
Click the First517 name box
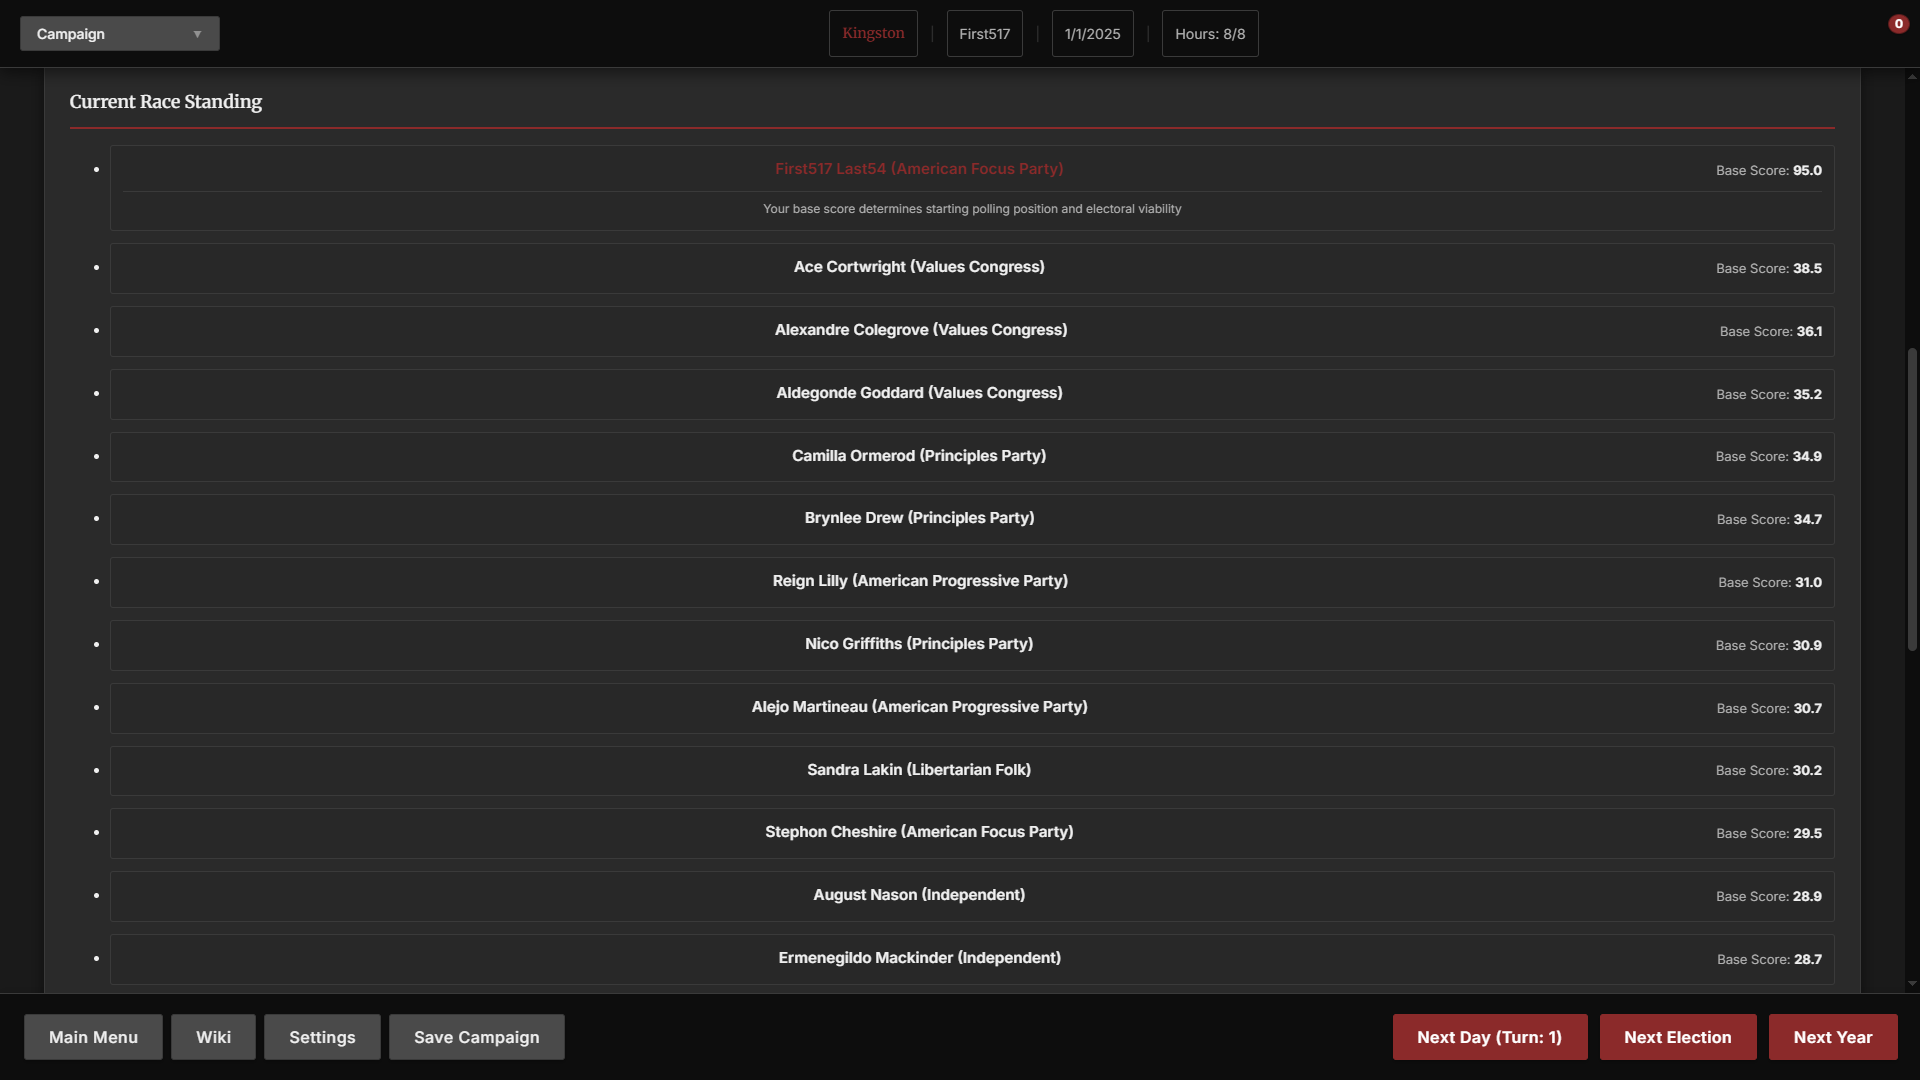[x=984, y=34]
